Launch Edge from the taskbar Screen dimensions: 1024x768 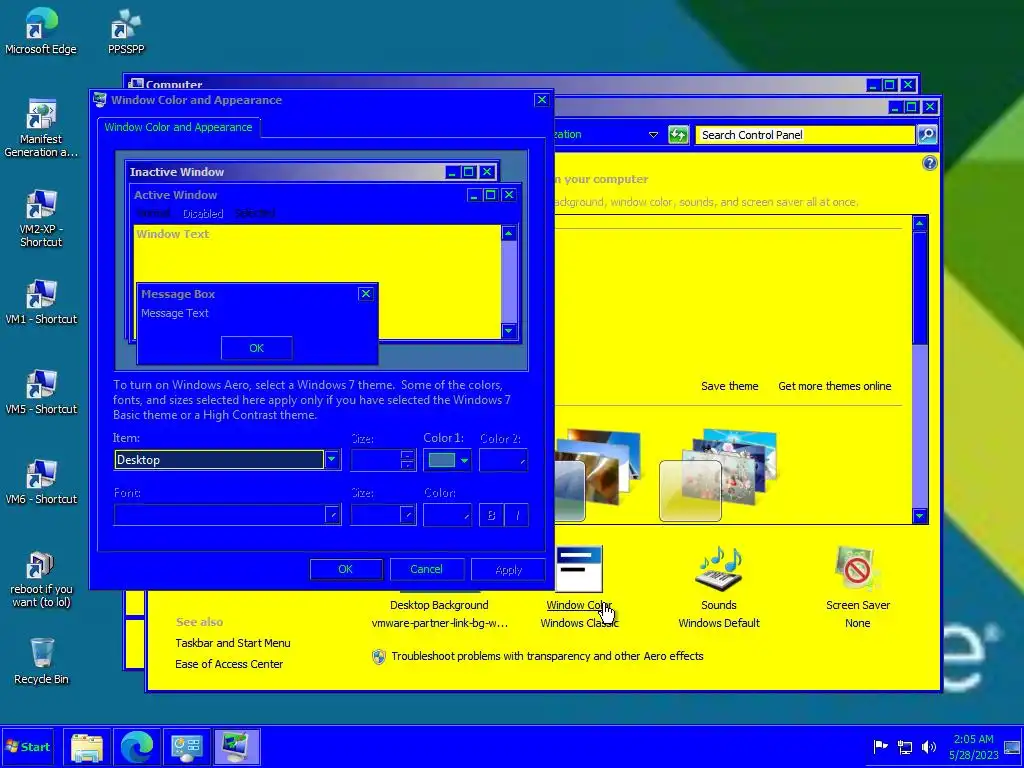tap(137, 746)
